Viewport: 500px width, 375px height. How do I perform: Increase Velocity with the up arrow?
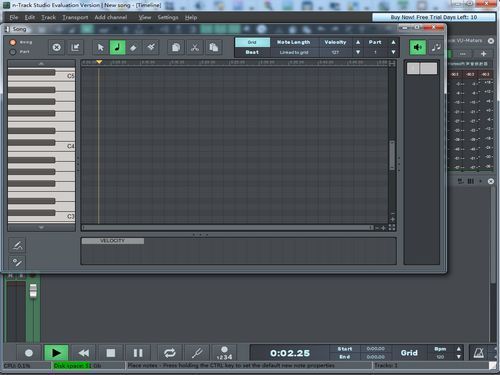[358, 42]
